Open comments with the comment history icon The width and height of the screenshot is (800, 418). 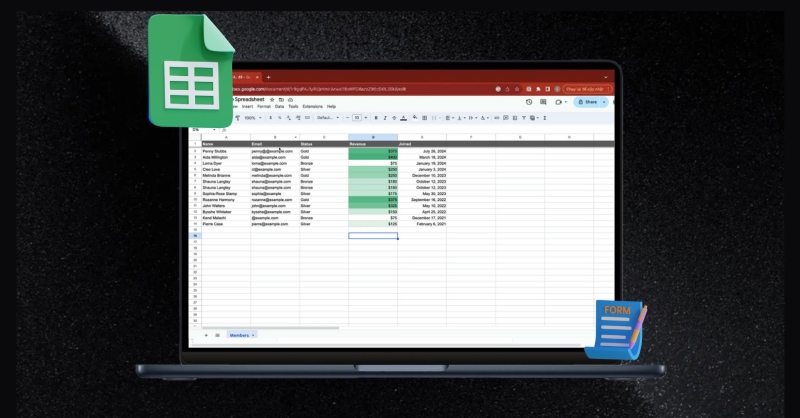tap(543, 102)
